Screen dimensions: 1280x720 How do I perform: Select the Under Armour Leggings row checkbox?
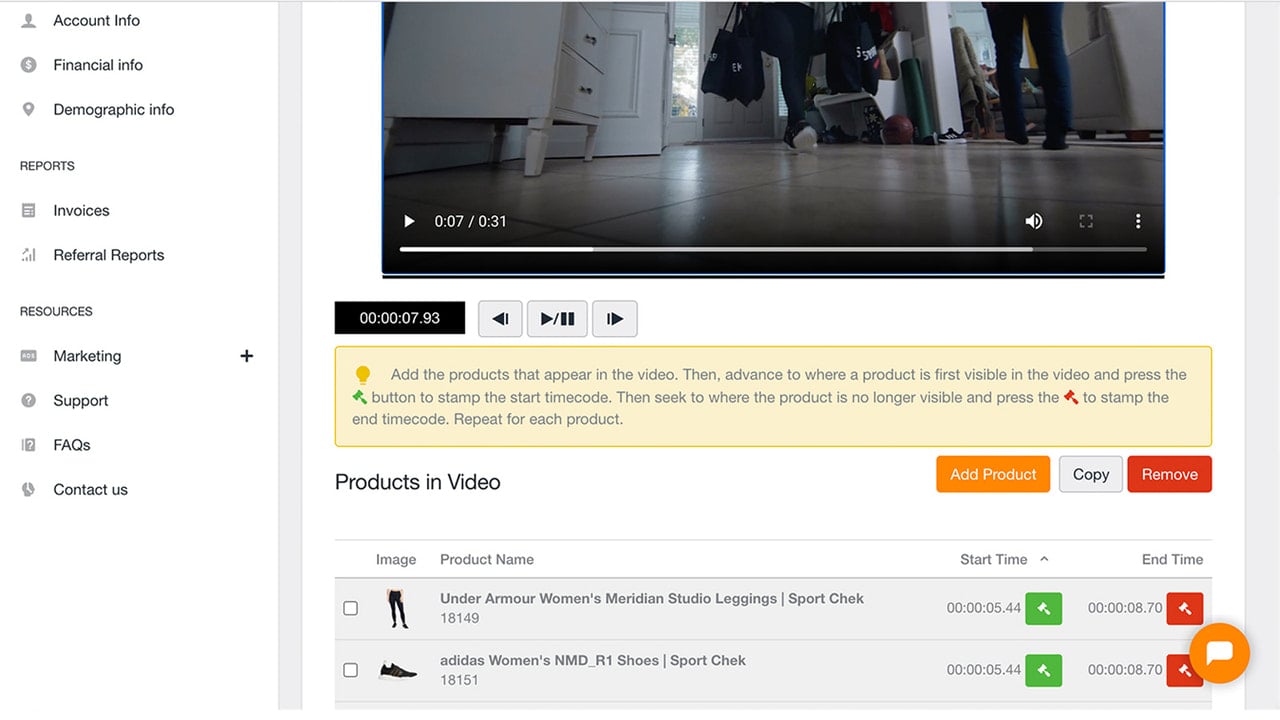pos(351,608)
